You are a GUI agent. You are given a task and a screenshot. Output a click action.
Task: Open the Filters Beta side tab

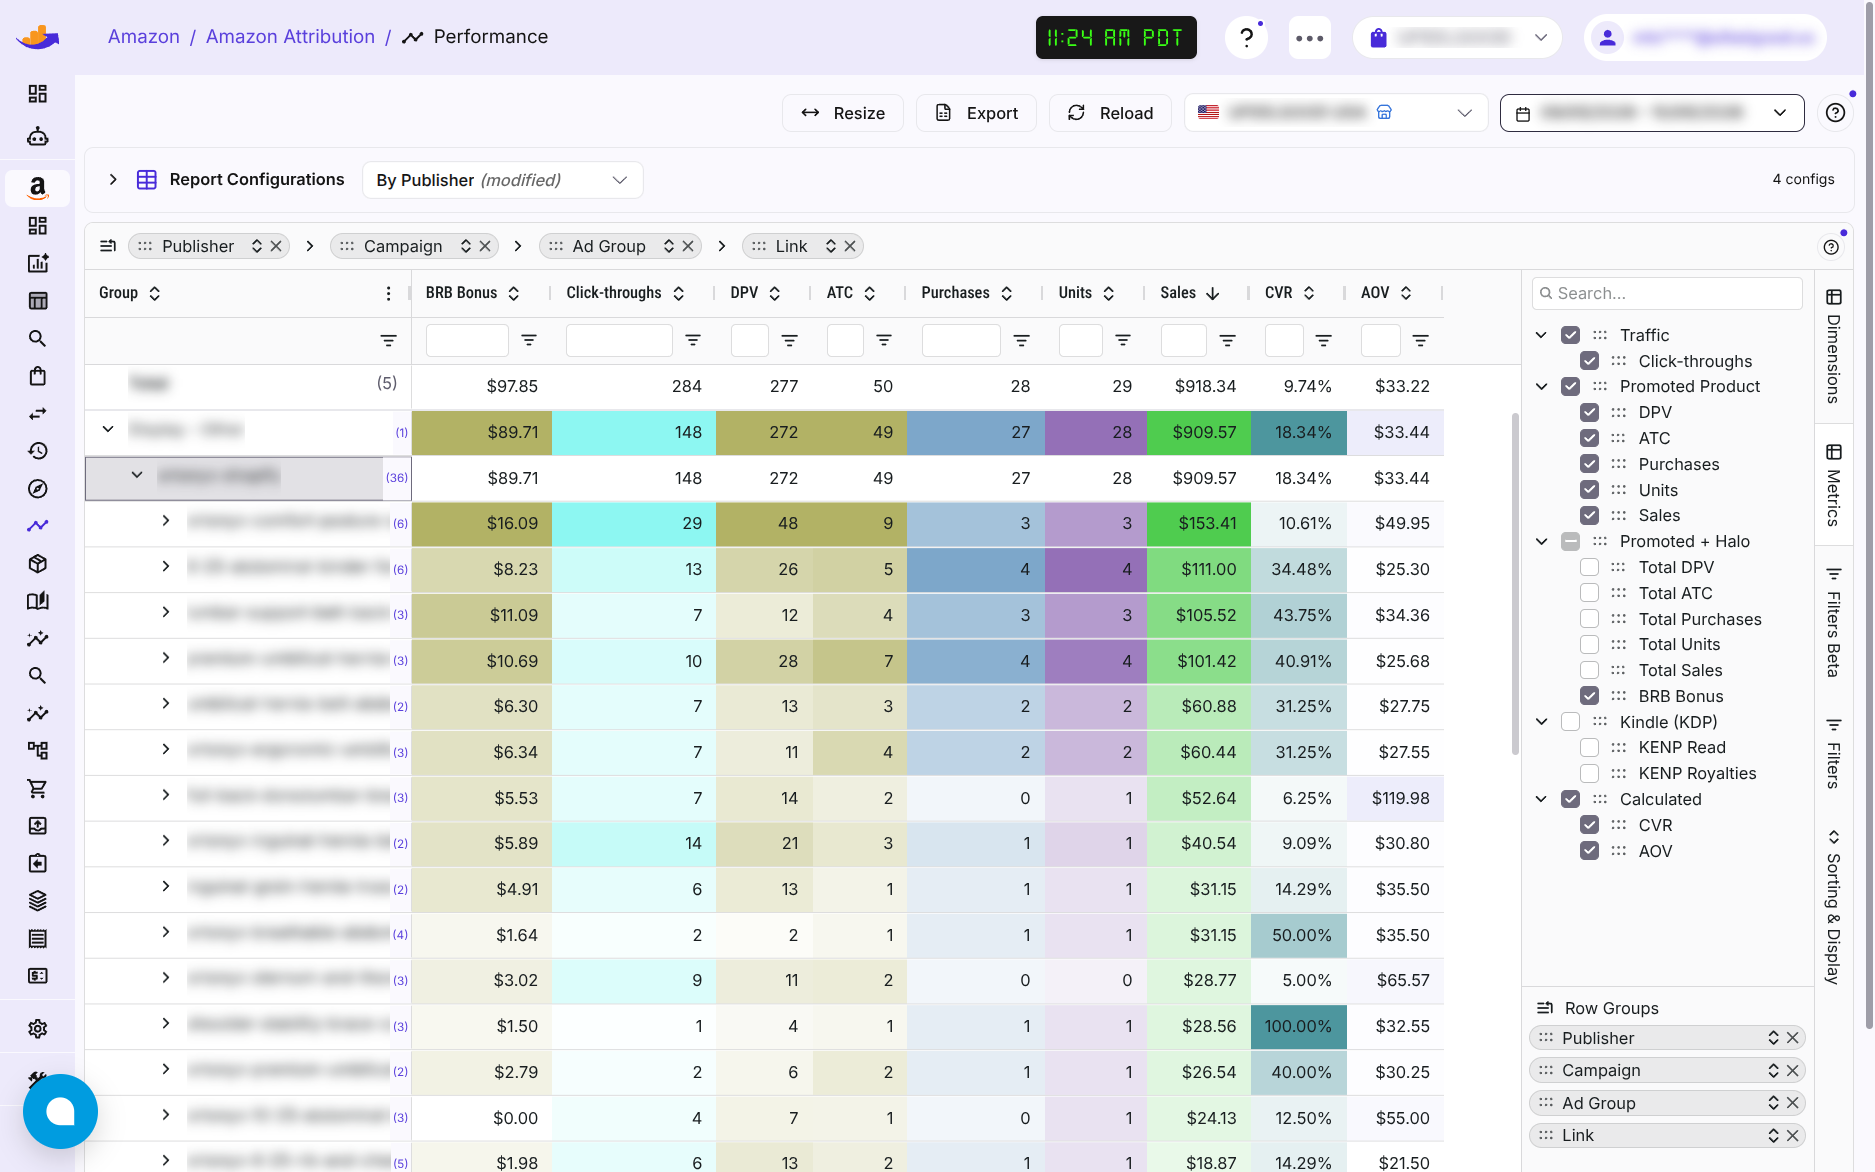click(1833, 622)
